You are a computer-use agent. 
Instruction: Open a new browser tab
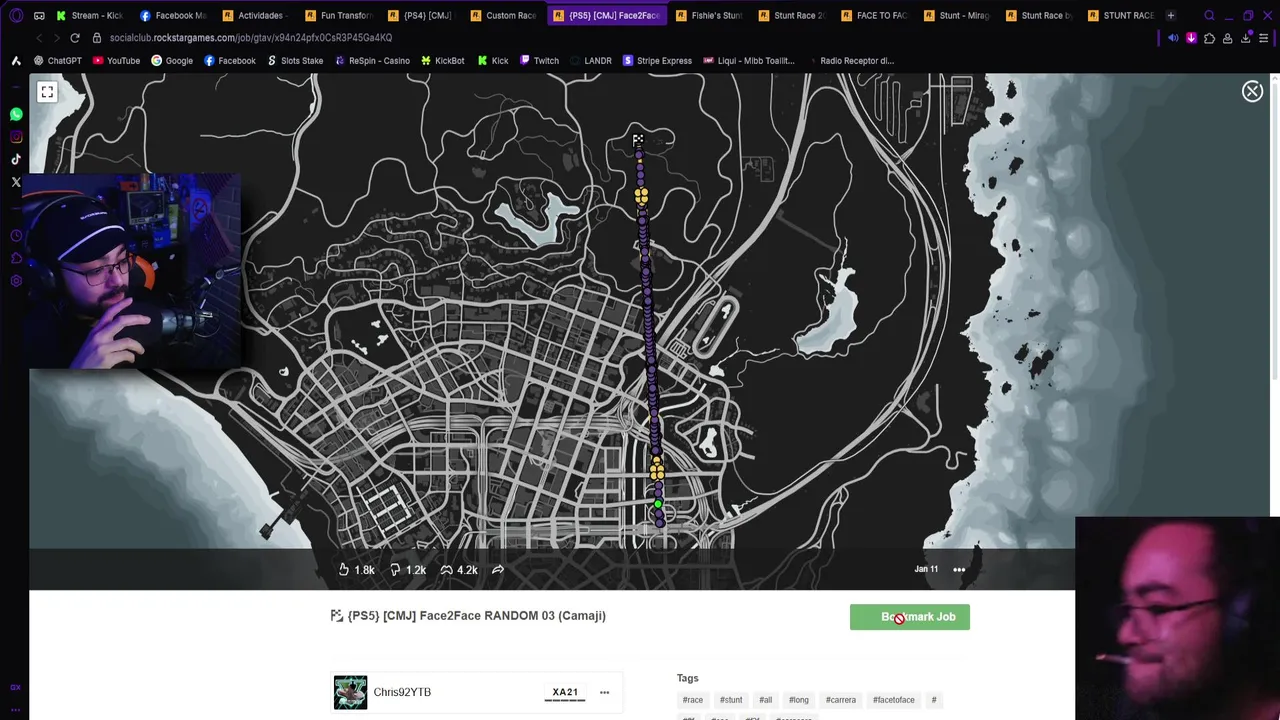tap(1170, 16)
